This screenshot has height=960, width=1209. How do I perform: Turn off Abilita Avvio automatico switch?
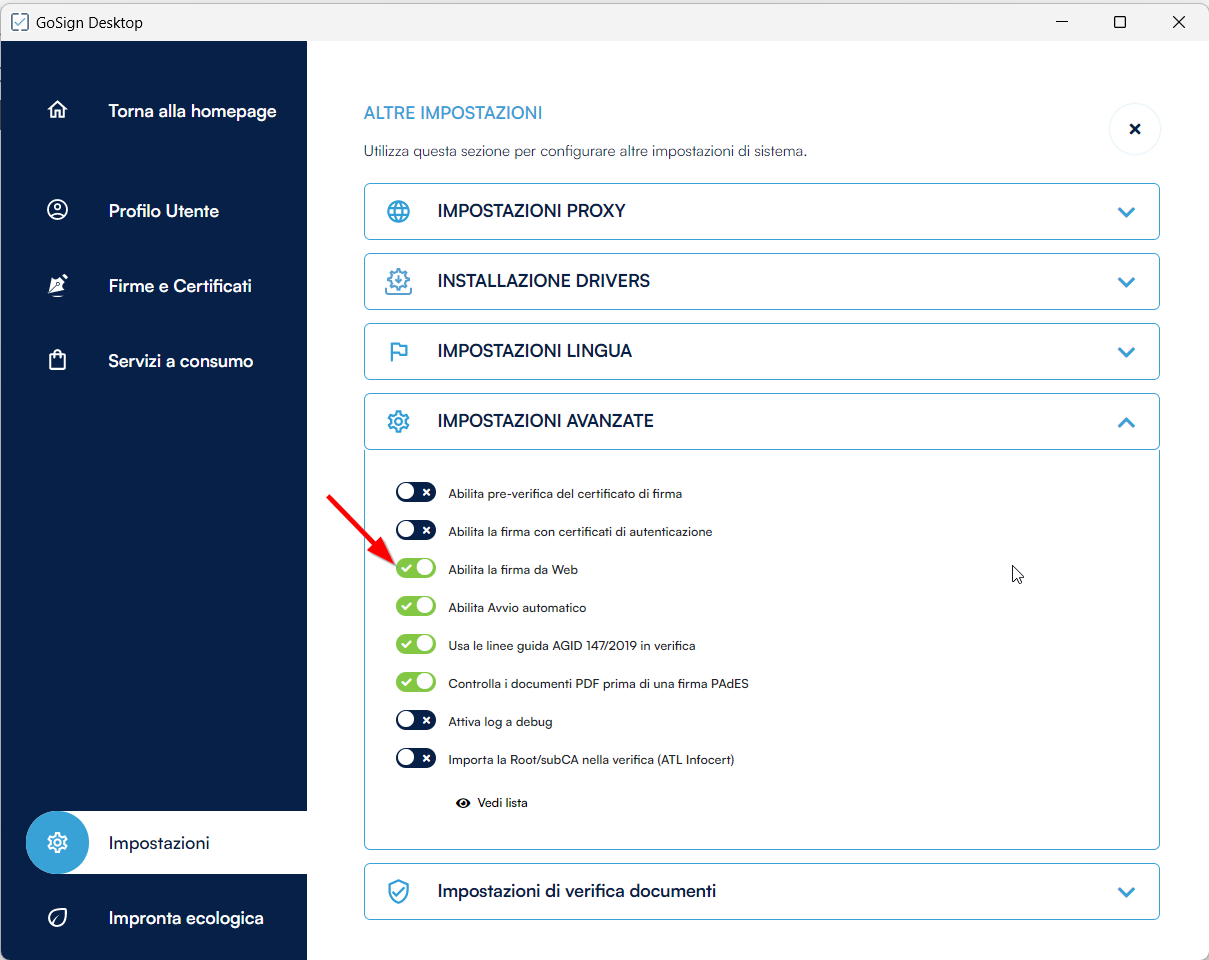pyautogui.click(x=416, y=607)
